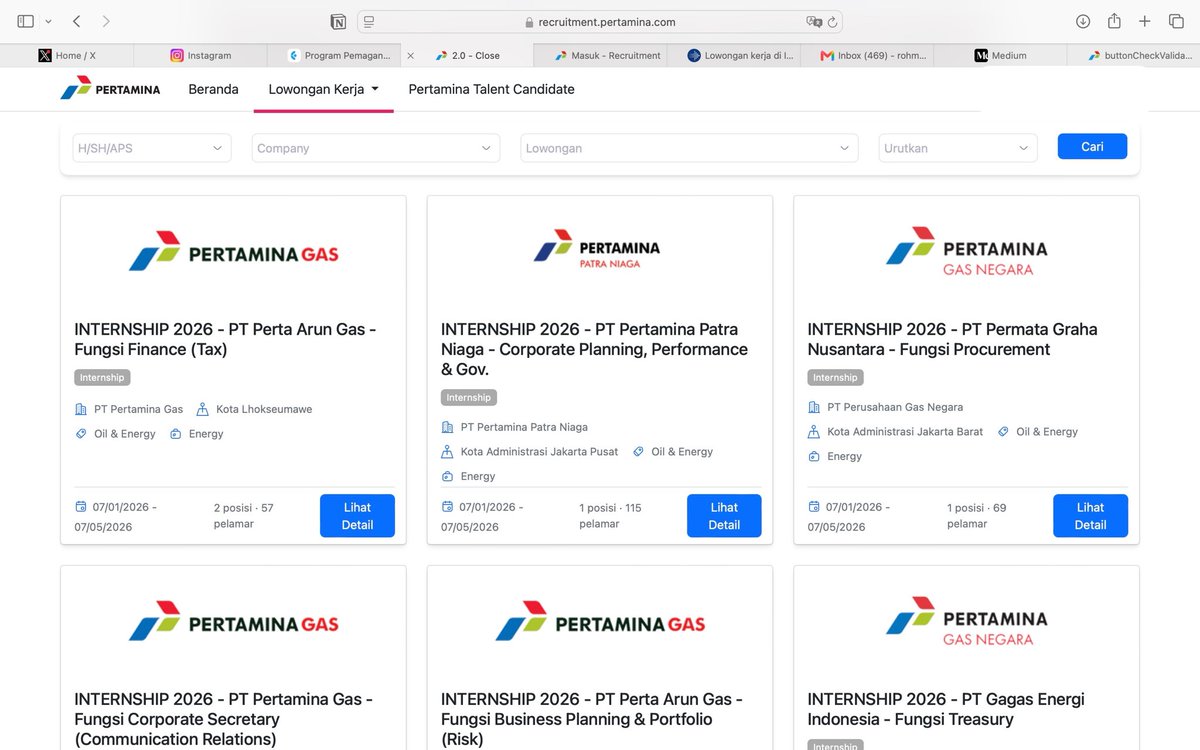Image resolution: width=1200 pixels, height=750 pixels.
Task: Open Pertamina Gas Corporate Secretary internship title
Action: point(224,719)
